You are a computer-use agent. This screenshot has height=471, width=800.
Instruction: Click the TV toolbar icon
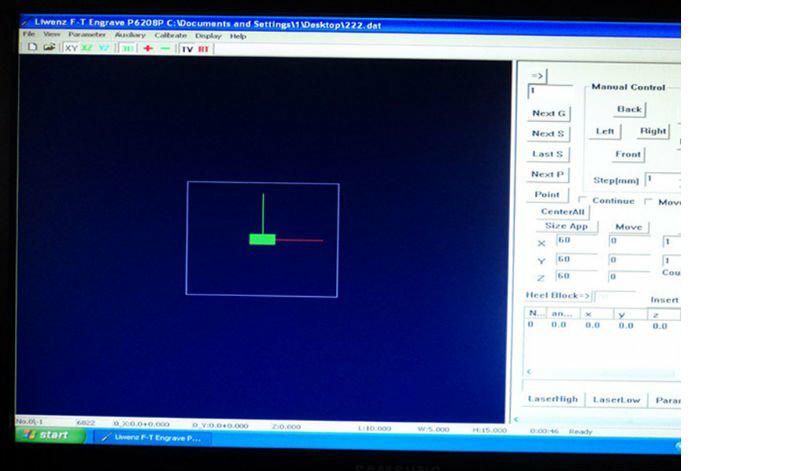(187, 47)
